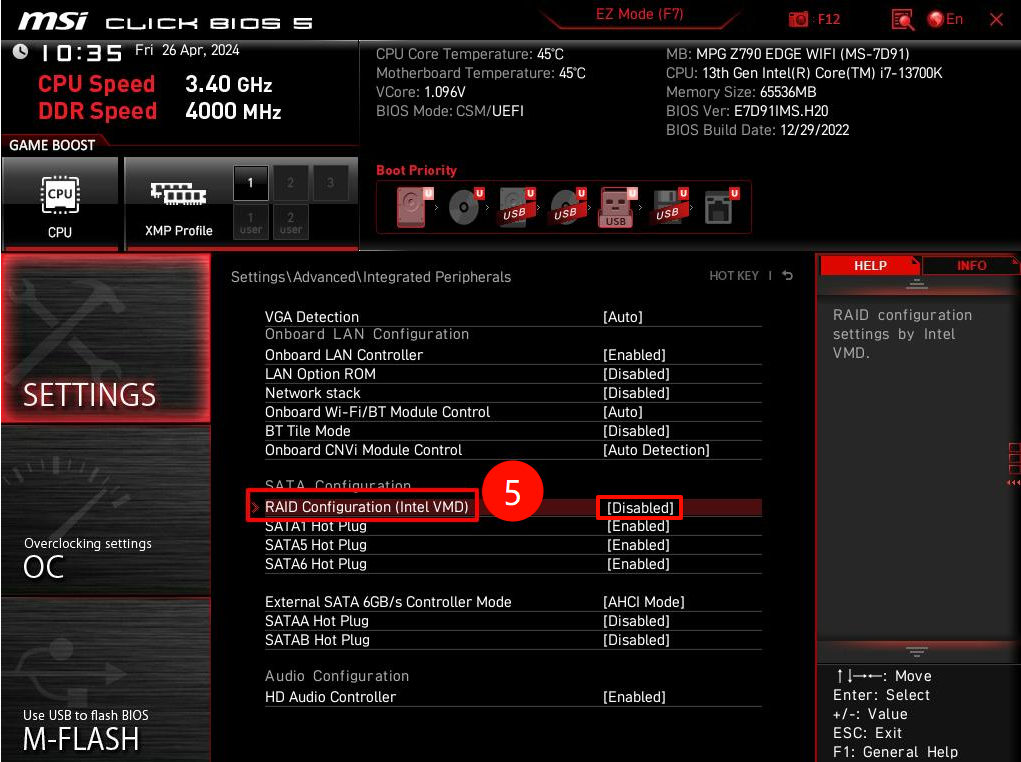
Task: Switch to EZ Mode (F7)
Action: (x=639, y=14)
